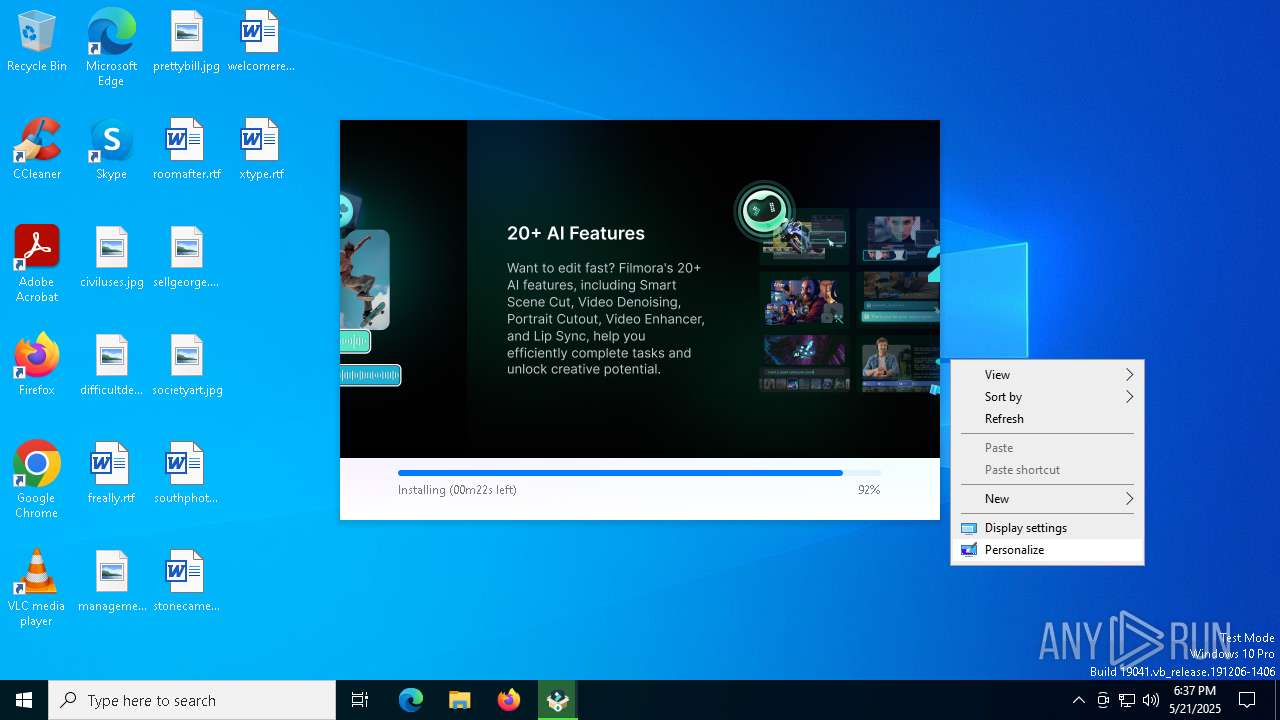Click the 92% progress label
This screenshot has height=720, width=1280.
(x=869, y=490)
